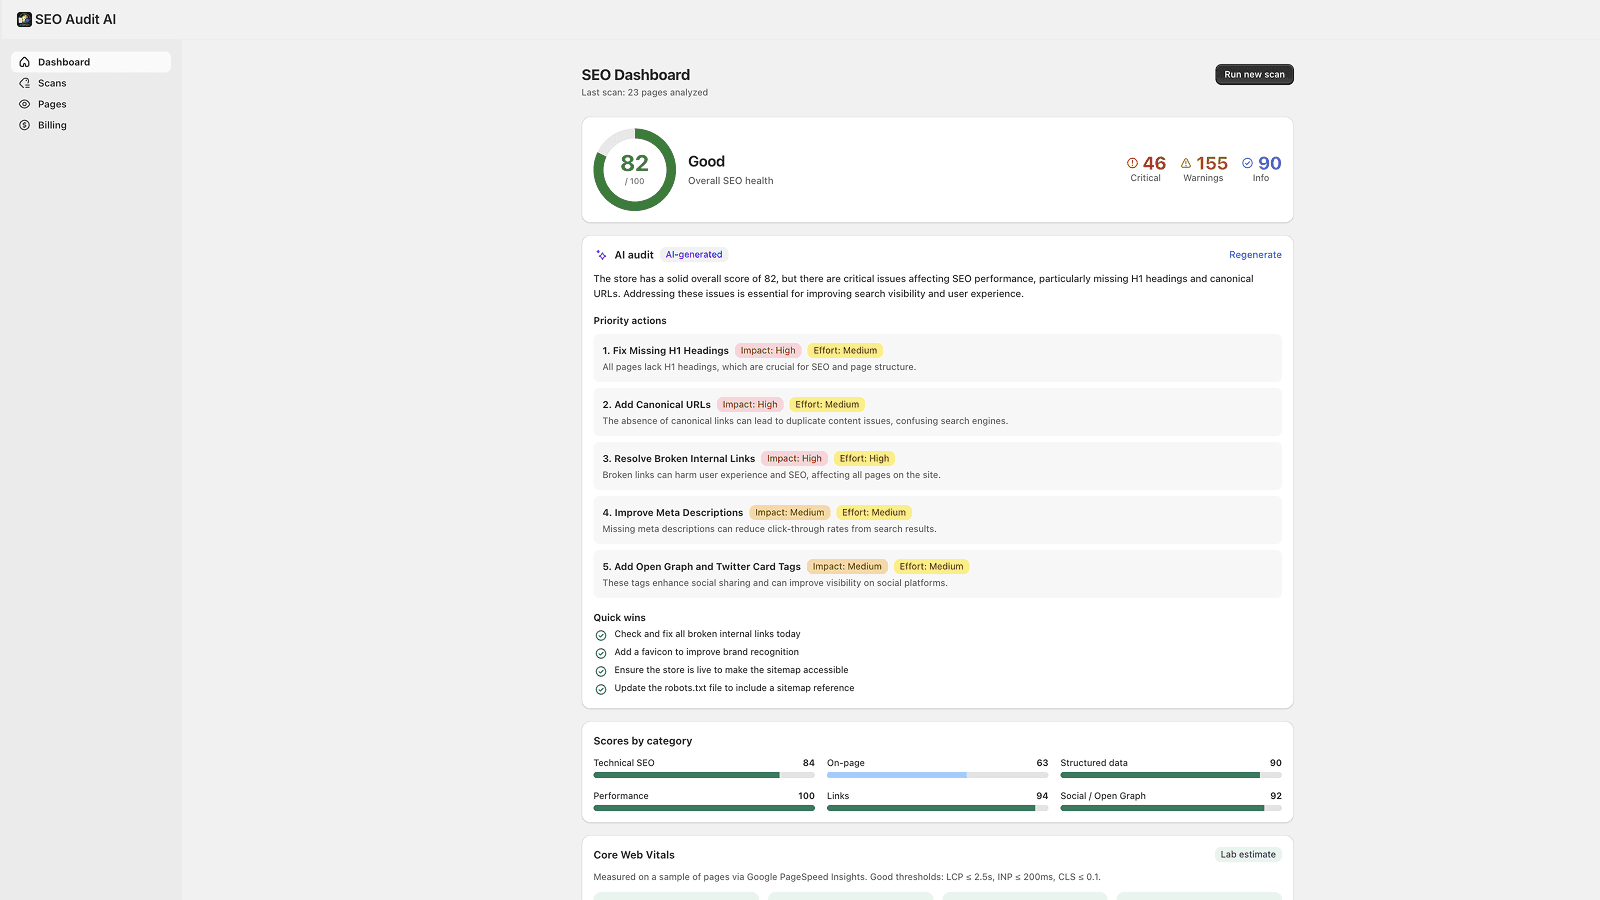Click the Critical alert circle icon
1600x900 pixels.
click(1132, 163)
